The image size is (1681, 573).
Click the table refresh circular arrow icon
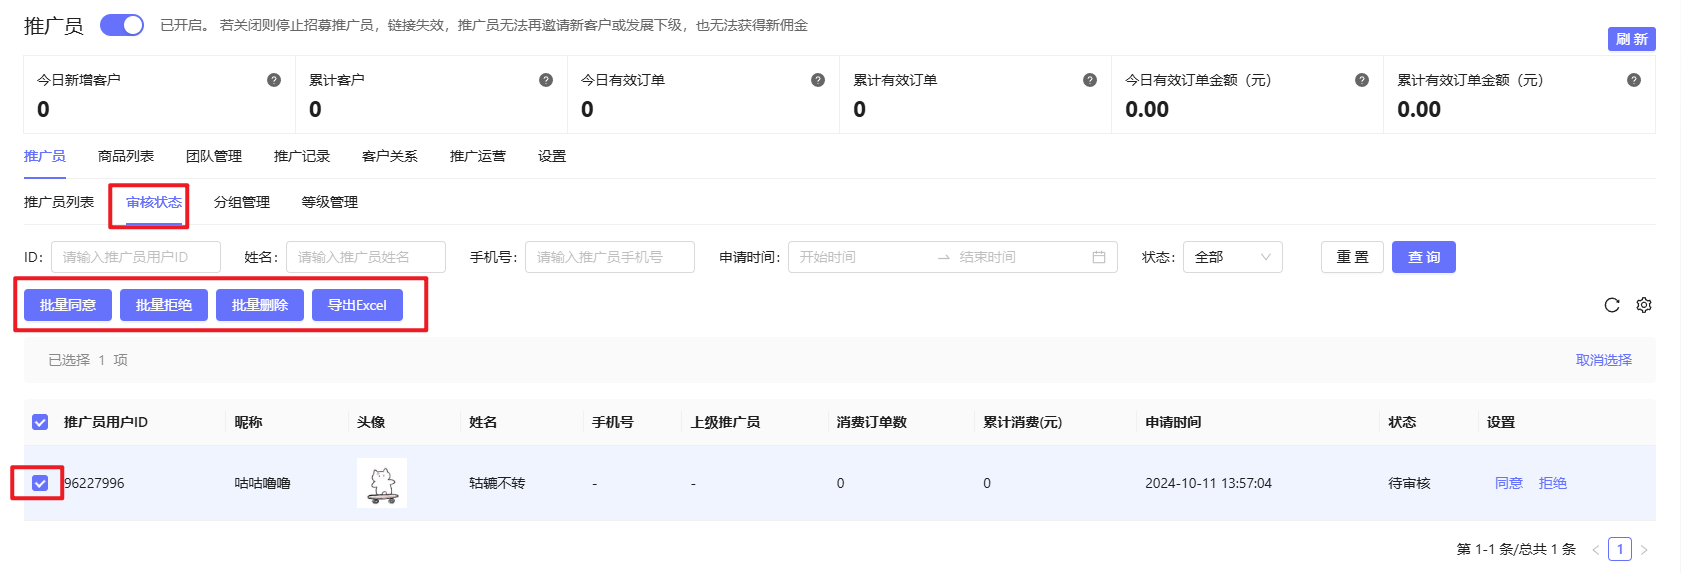click(x=1612, y=305)
